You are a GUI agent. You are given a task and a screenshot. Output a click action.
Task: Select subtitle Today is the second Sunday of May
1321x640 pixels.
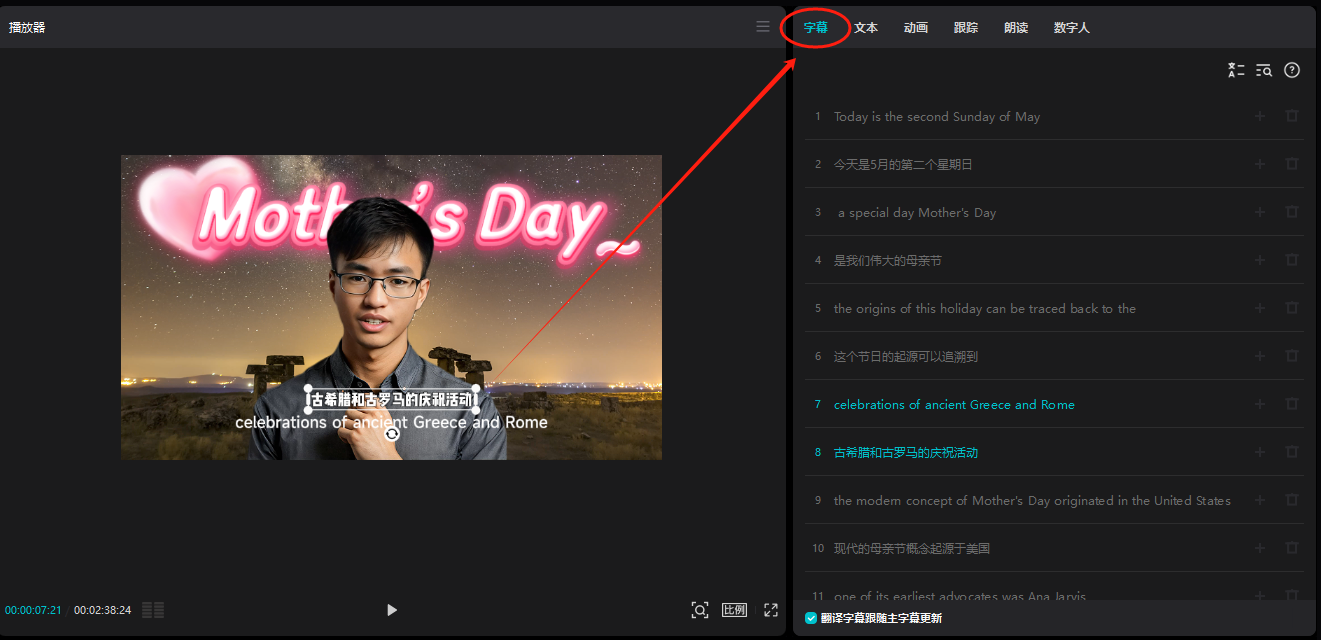point(1054,116)
